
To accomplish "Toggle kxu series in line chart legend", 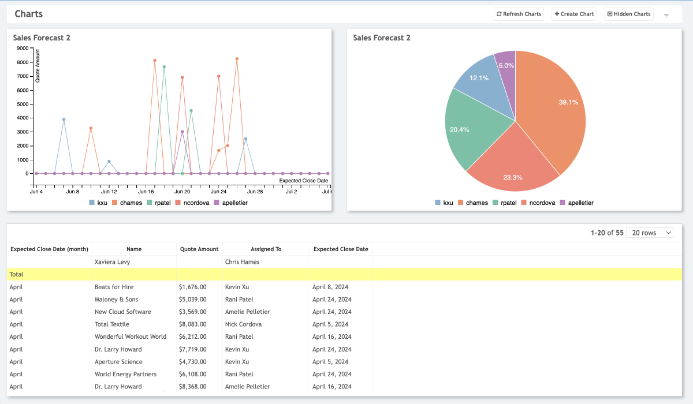I will [x=98, y=202].
